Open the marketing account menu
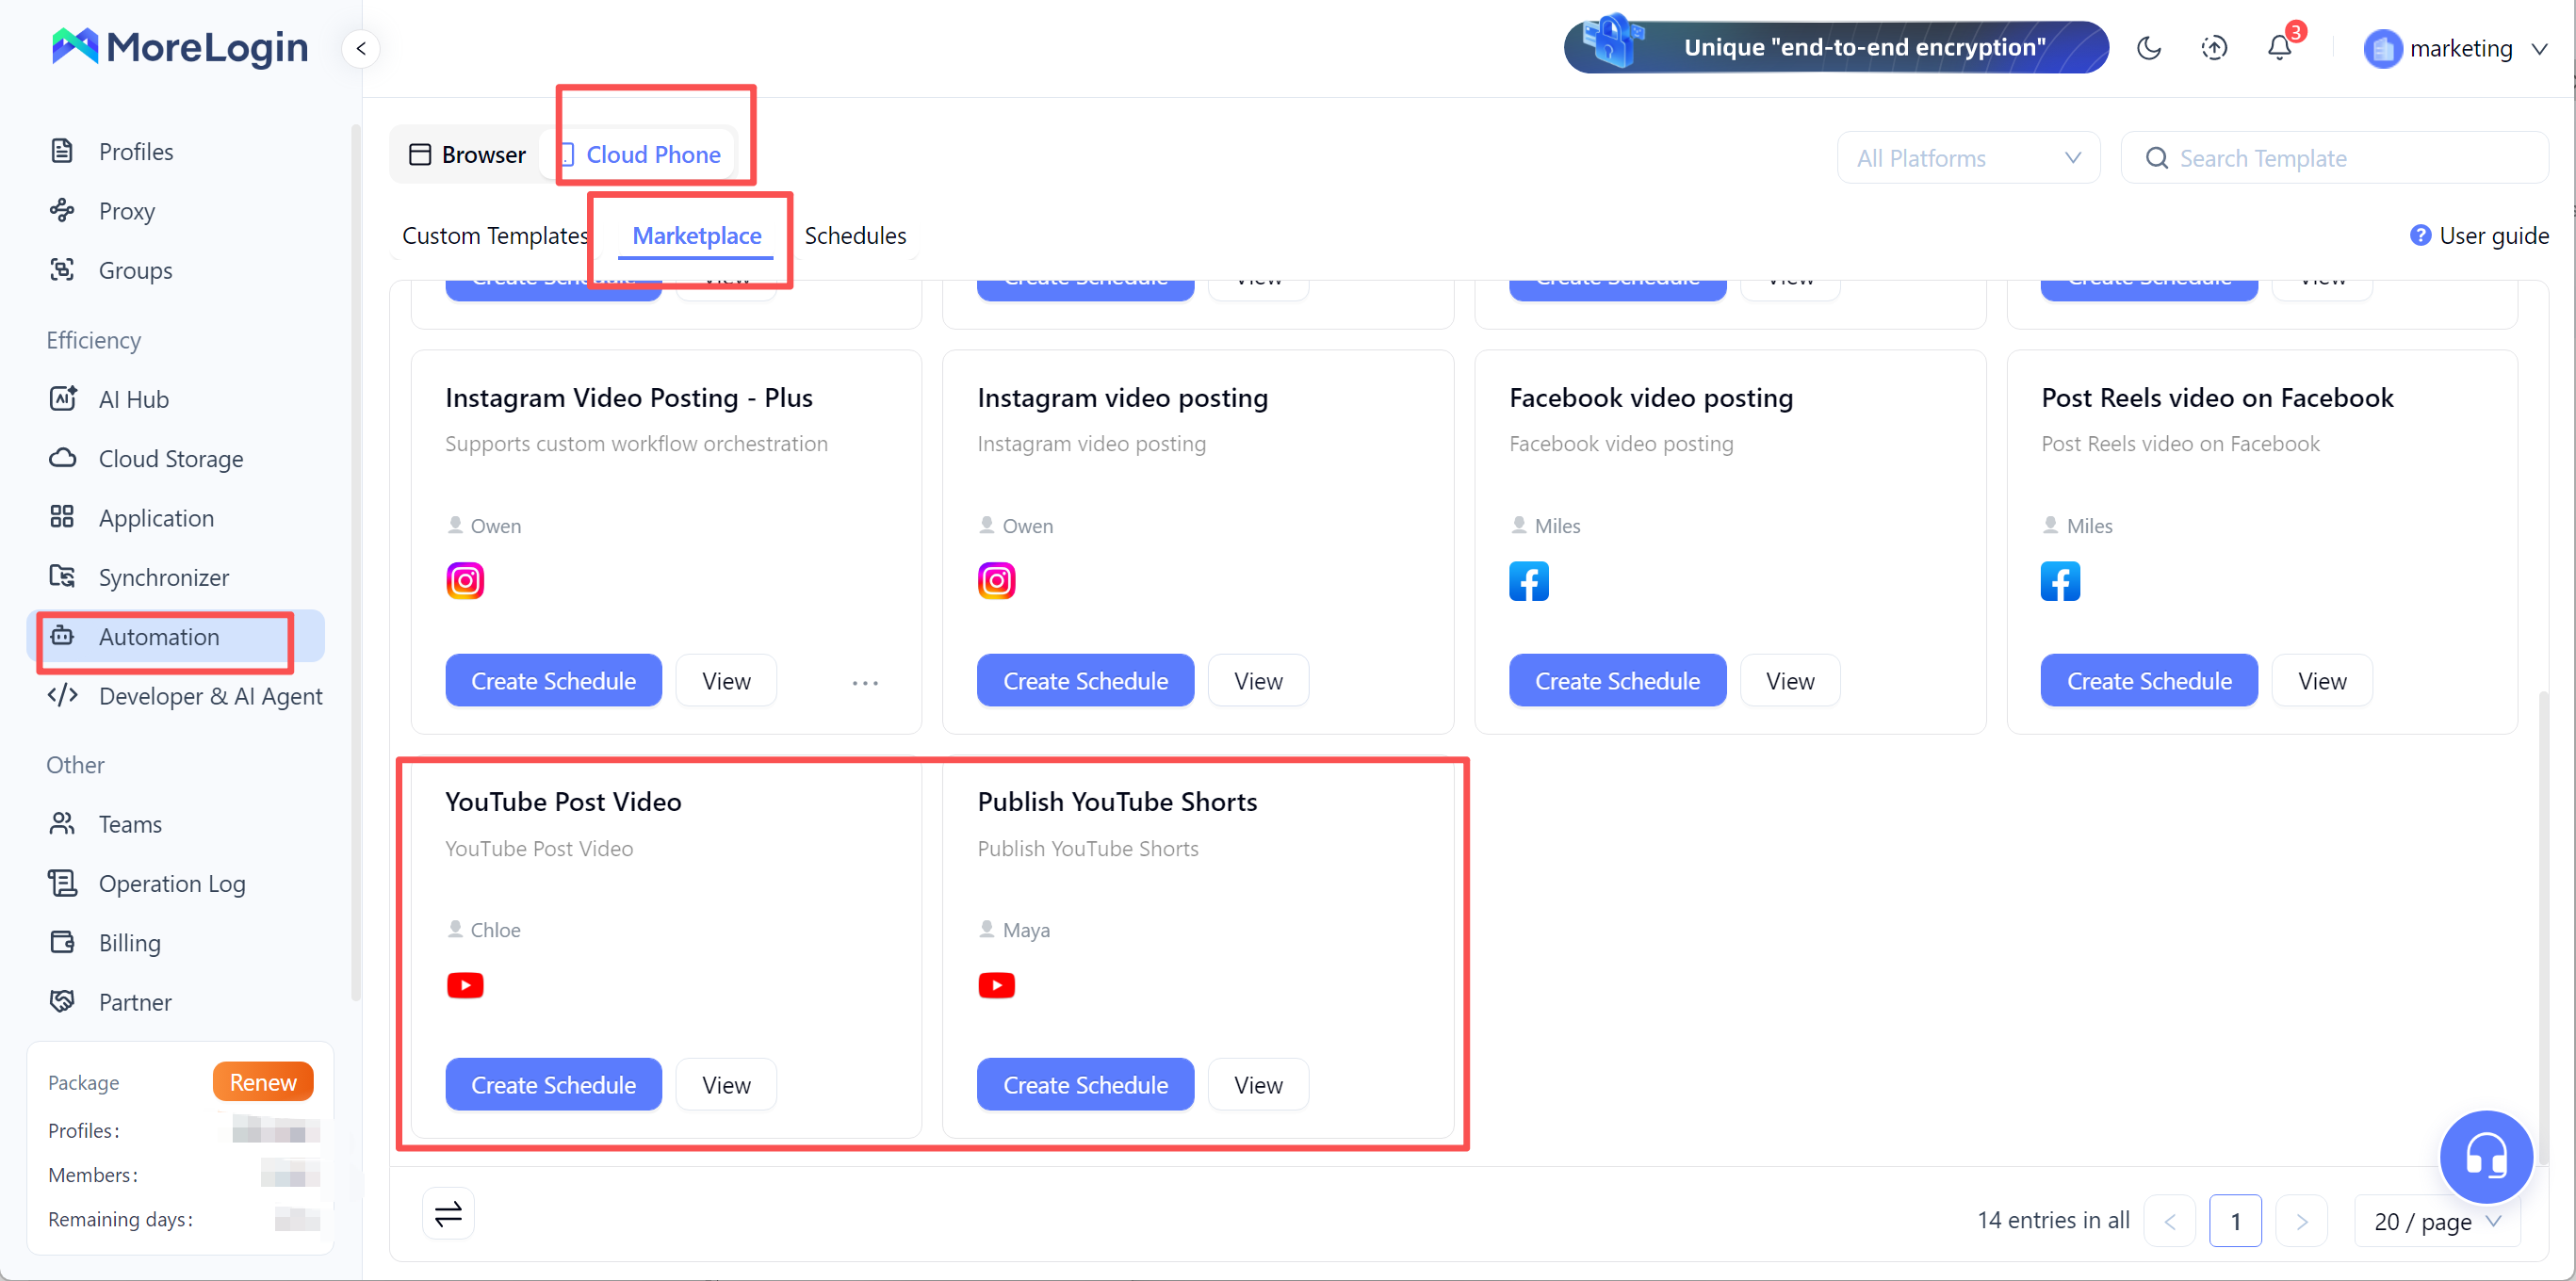This screenshot has height=1281, width=2576. (x=2455, y=48)
